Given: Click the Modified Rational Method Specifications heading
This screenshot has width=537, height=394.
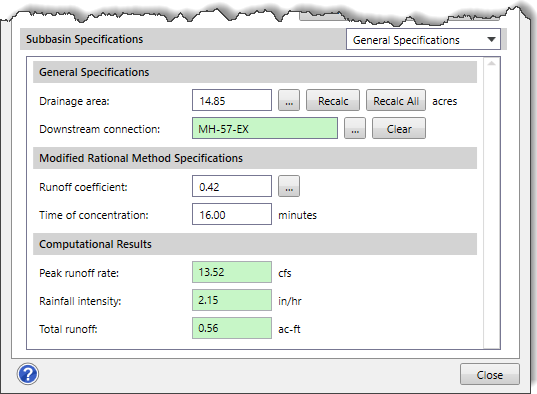Looking at the screenshot, I should [x=141, y=158].
